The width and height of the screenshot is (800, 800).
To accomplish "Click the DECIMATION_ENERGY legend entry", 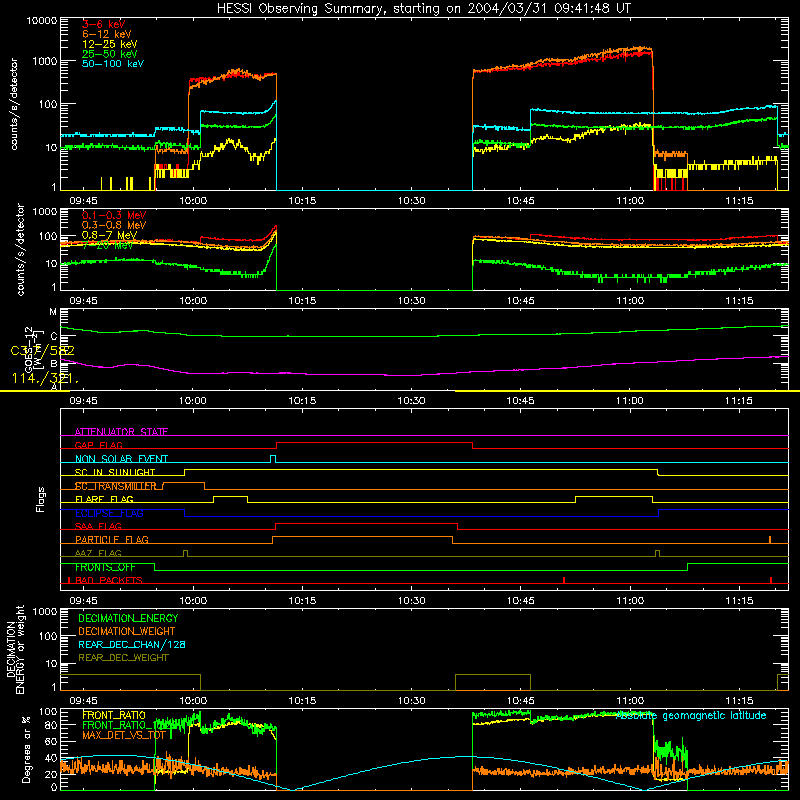I will click(x=128, y=618).
